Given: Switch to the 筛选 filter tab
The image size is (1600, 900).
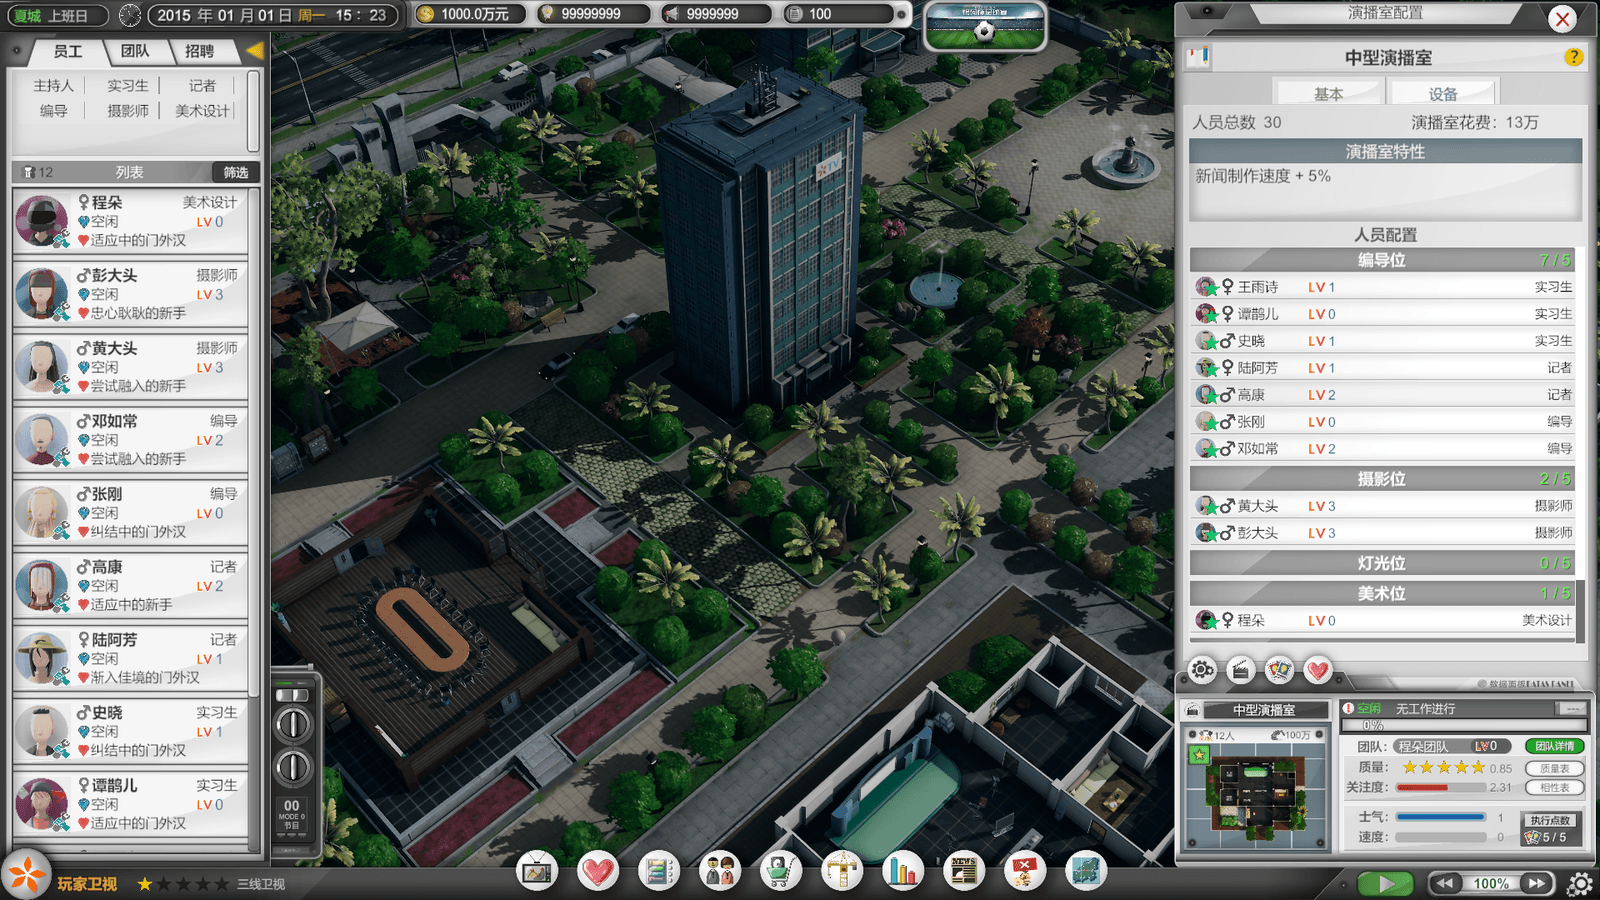Looking at the screenshot, I should tap(236, 172).
